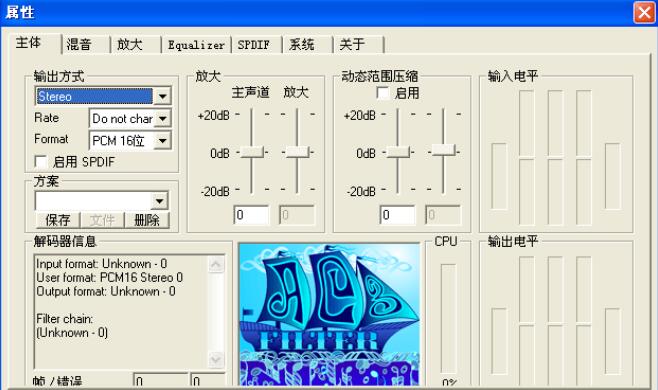Click the AC3 Filter ship logo image
Image resolution: width=658 pixels, height=390 pixels.
coord(329,314)
